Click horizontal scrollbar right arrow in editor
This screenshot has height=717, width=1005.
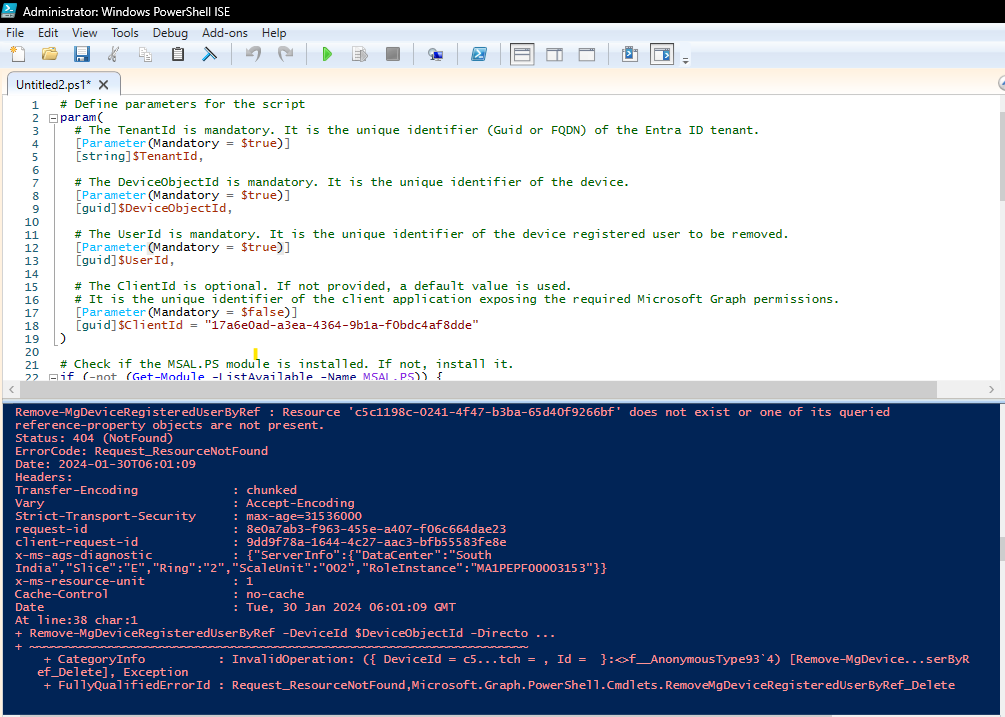pyautogui.click(x=991, y=389)
